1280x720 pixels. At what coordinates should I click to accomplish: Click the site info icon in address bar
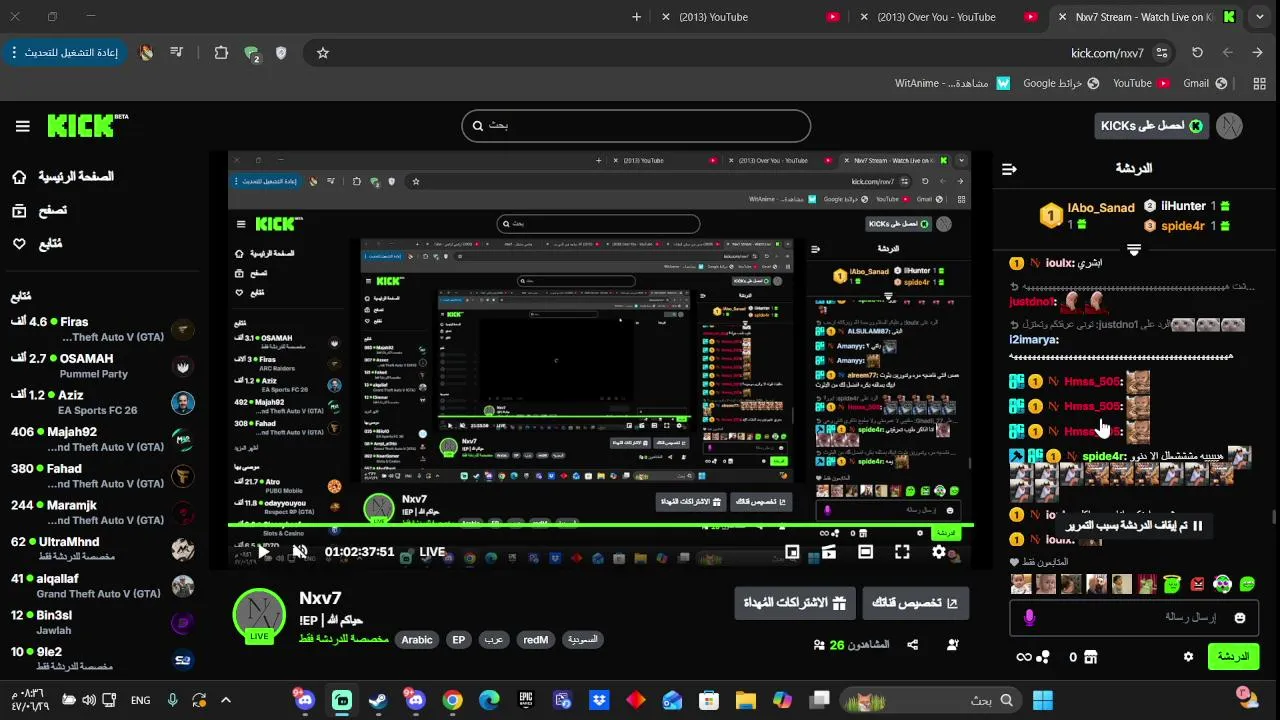pos(1161,53)
